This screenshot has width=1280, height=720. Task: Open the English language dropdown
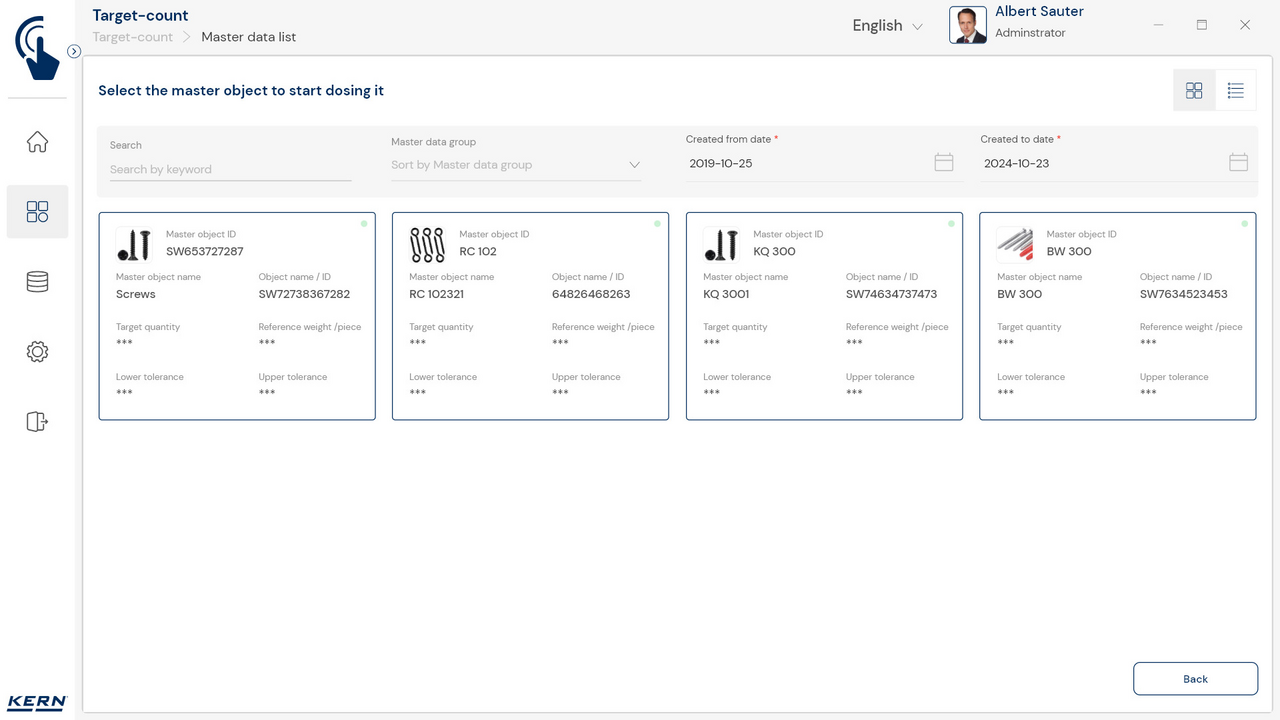[887, 26]
